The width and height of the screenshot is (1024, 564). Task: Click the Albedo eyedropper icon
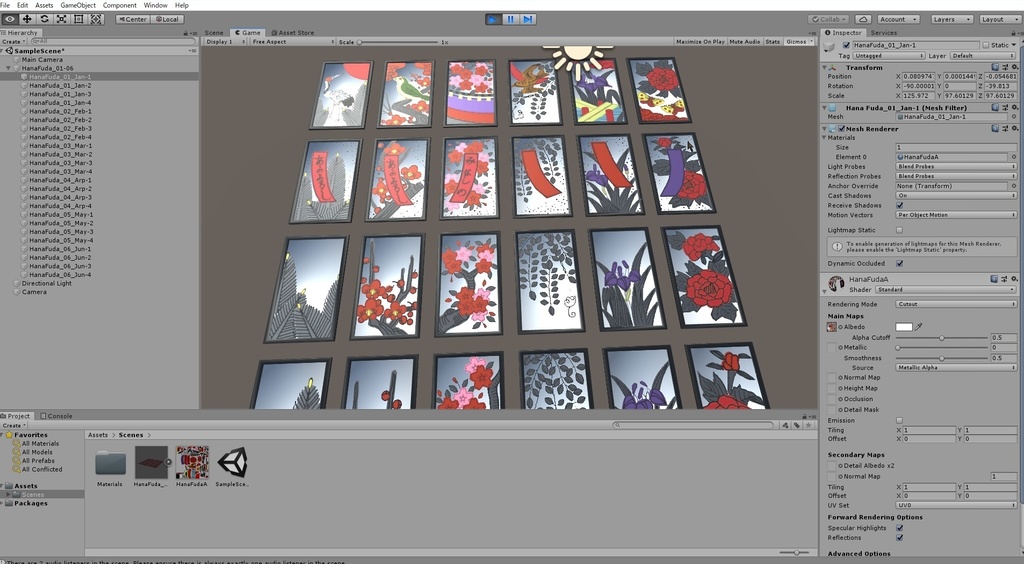(919, 326)
